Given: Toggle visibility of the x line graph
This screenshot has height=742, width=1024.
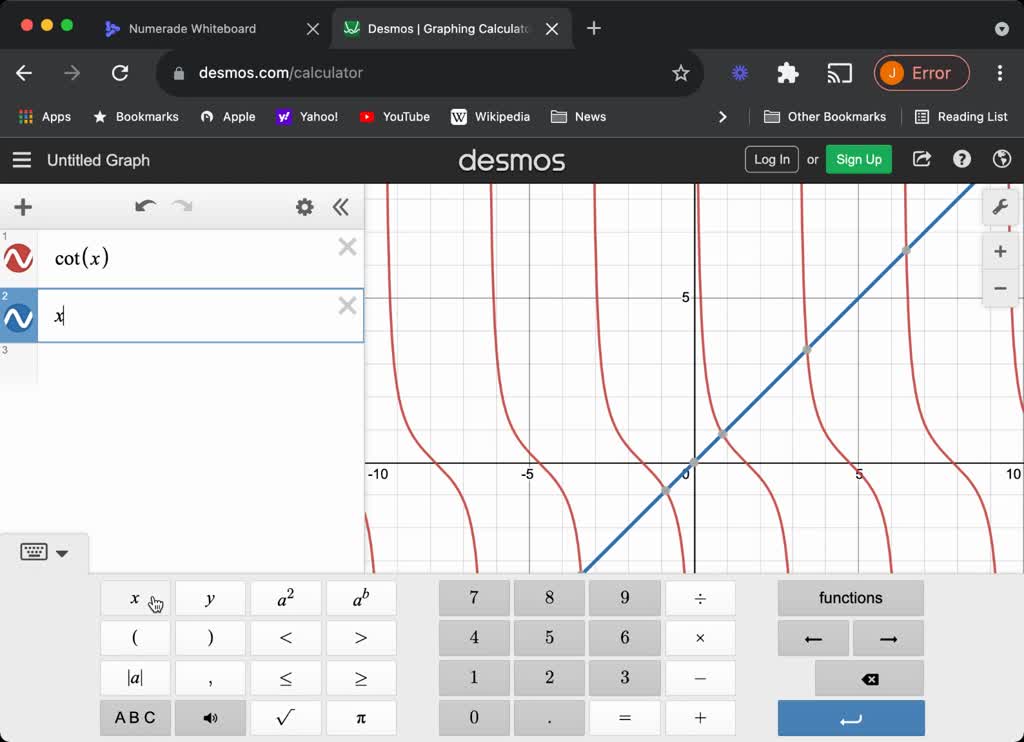Looking at the screenshot, I should pyautogui.click(x=18, y=318).
